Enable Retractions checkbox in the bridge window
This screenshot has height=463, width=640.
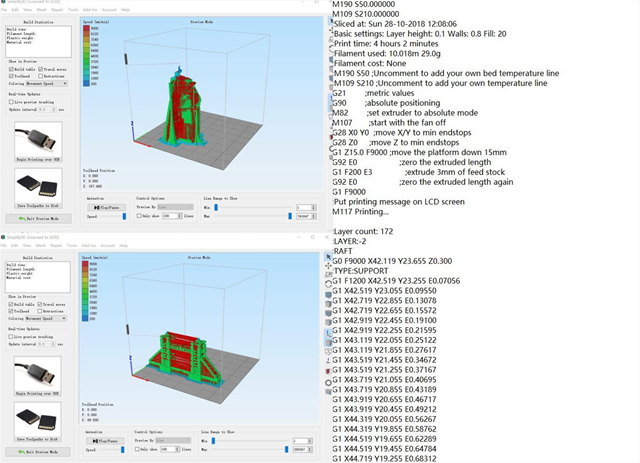(42, 309)
